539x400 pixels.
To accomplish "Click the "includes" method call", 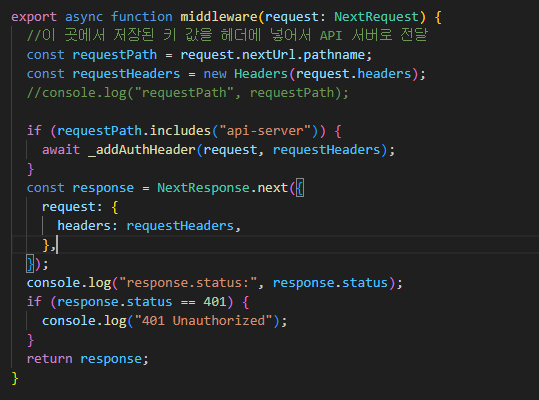I will click(180, 131).
